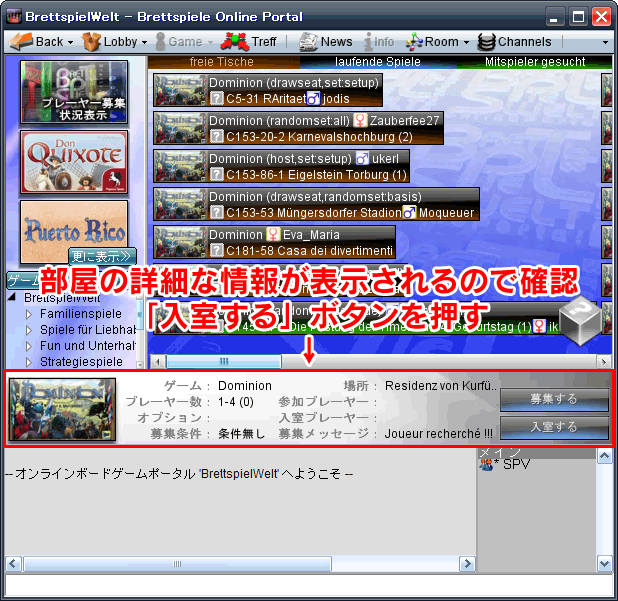
Task: Click the chat message input field
Action: [x=309, y=585]
